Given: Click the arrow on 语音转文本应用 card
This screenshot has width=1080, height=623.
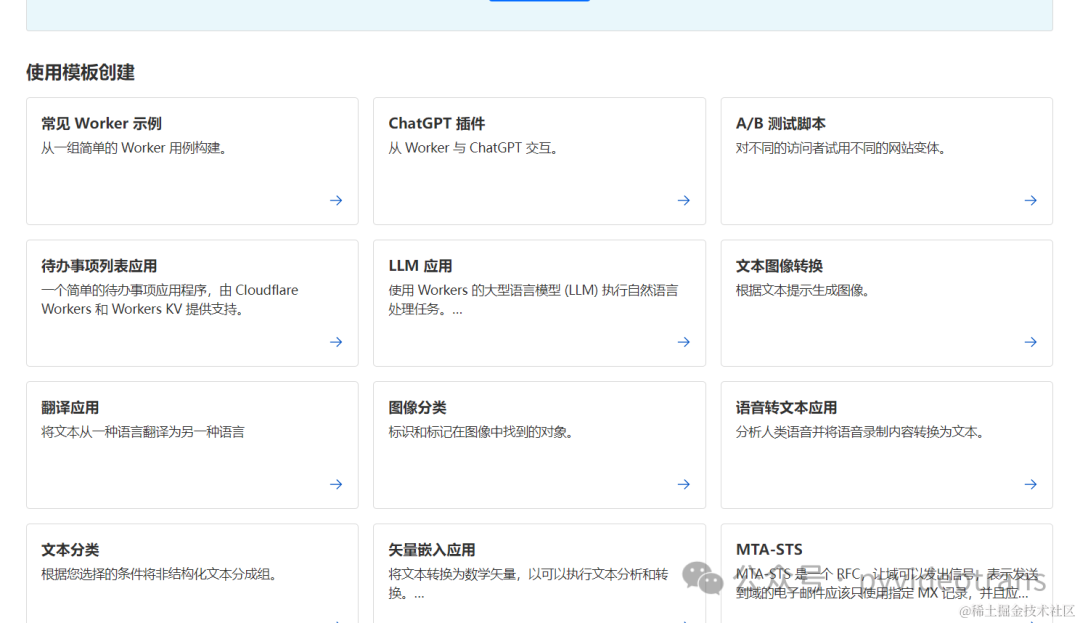Looking at the screenshot, I should click(1030, 485).
